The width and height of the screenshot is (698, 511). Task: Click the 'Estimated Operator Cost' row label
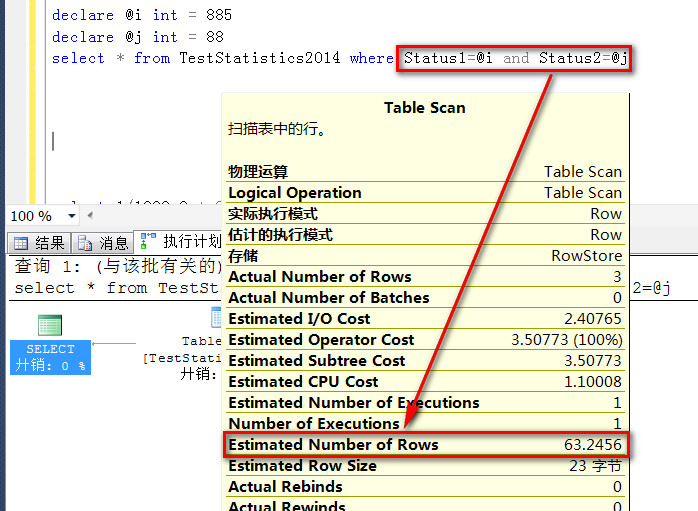(x=321, y=340)
